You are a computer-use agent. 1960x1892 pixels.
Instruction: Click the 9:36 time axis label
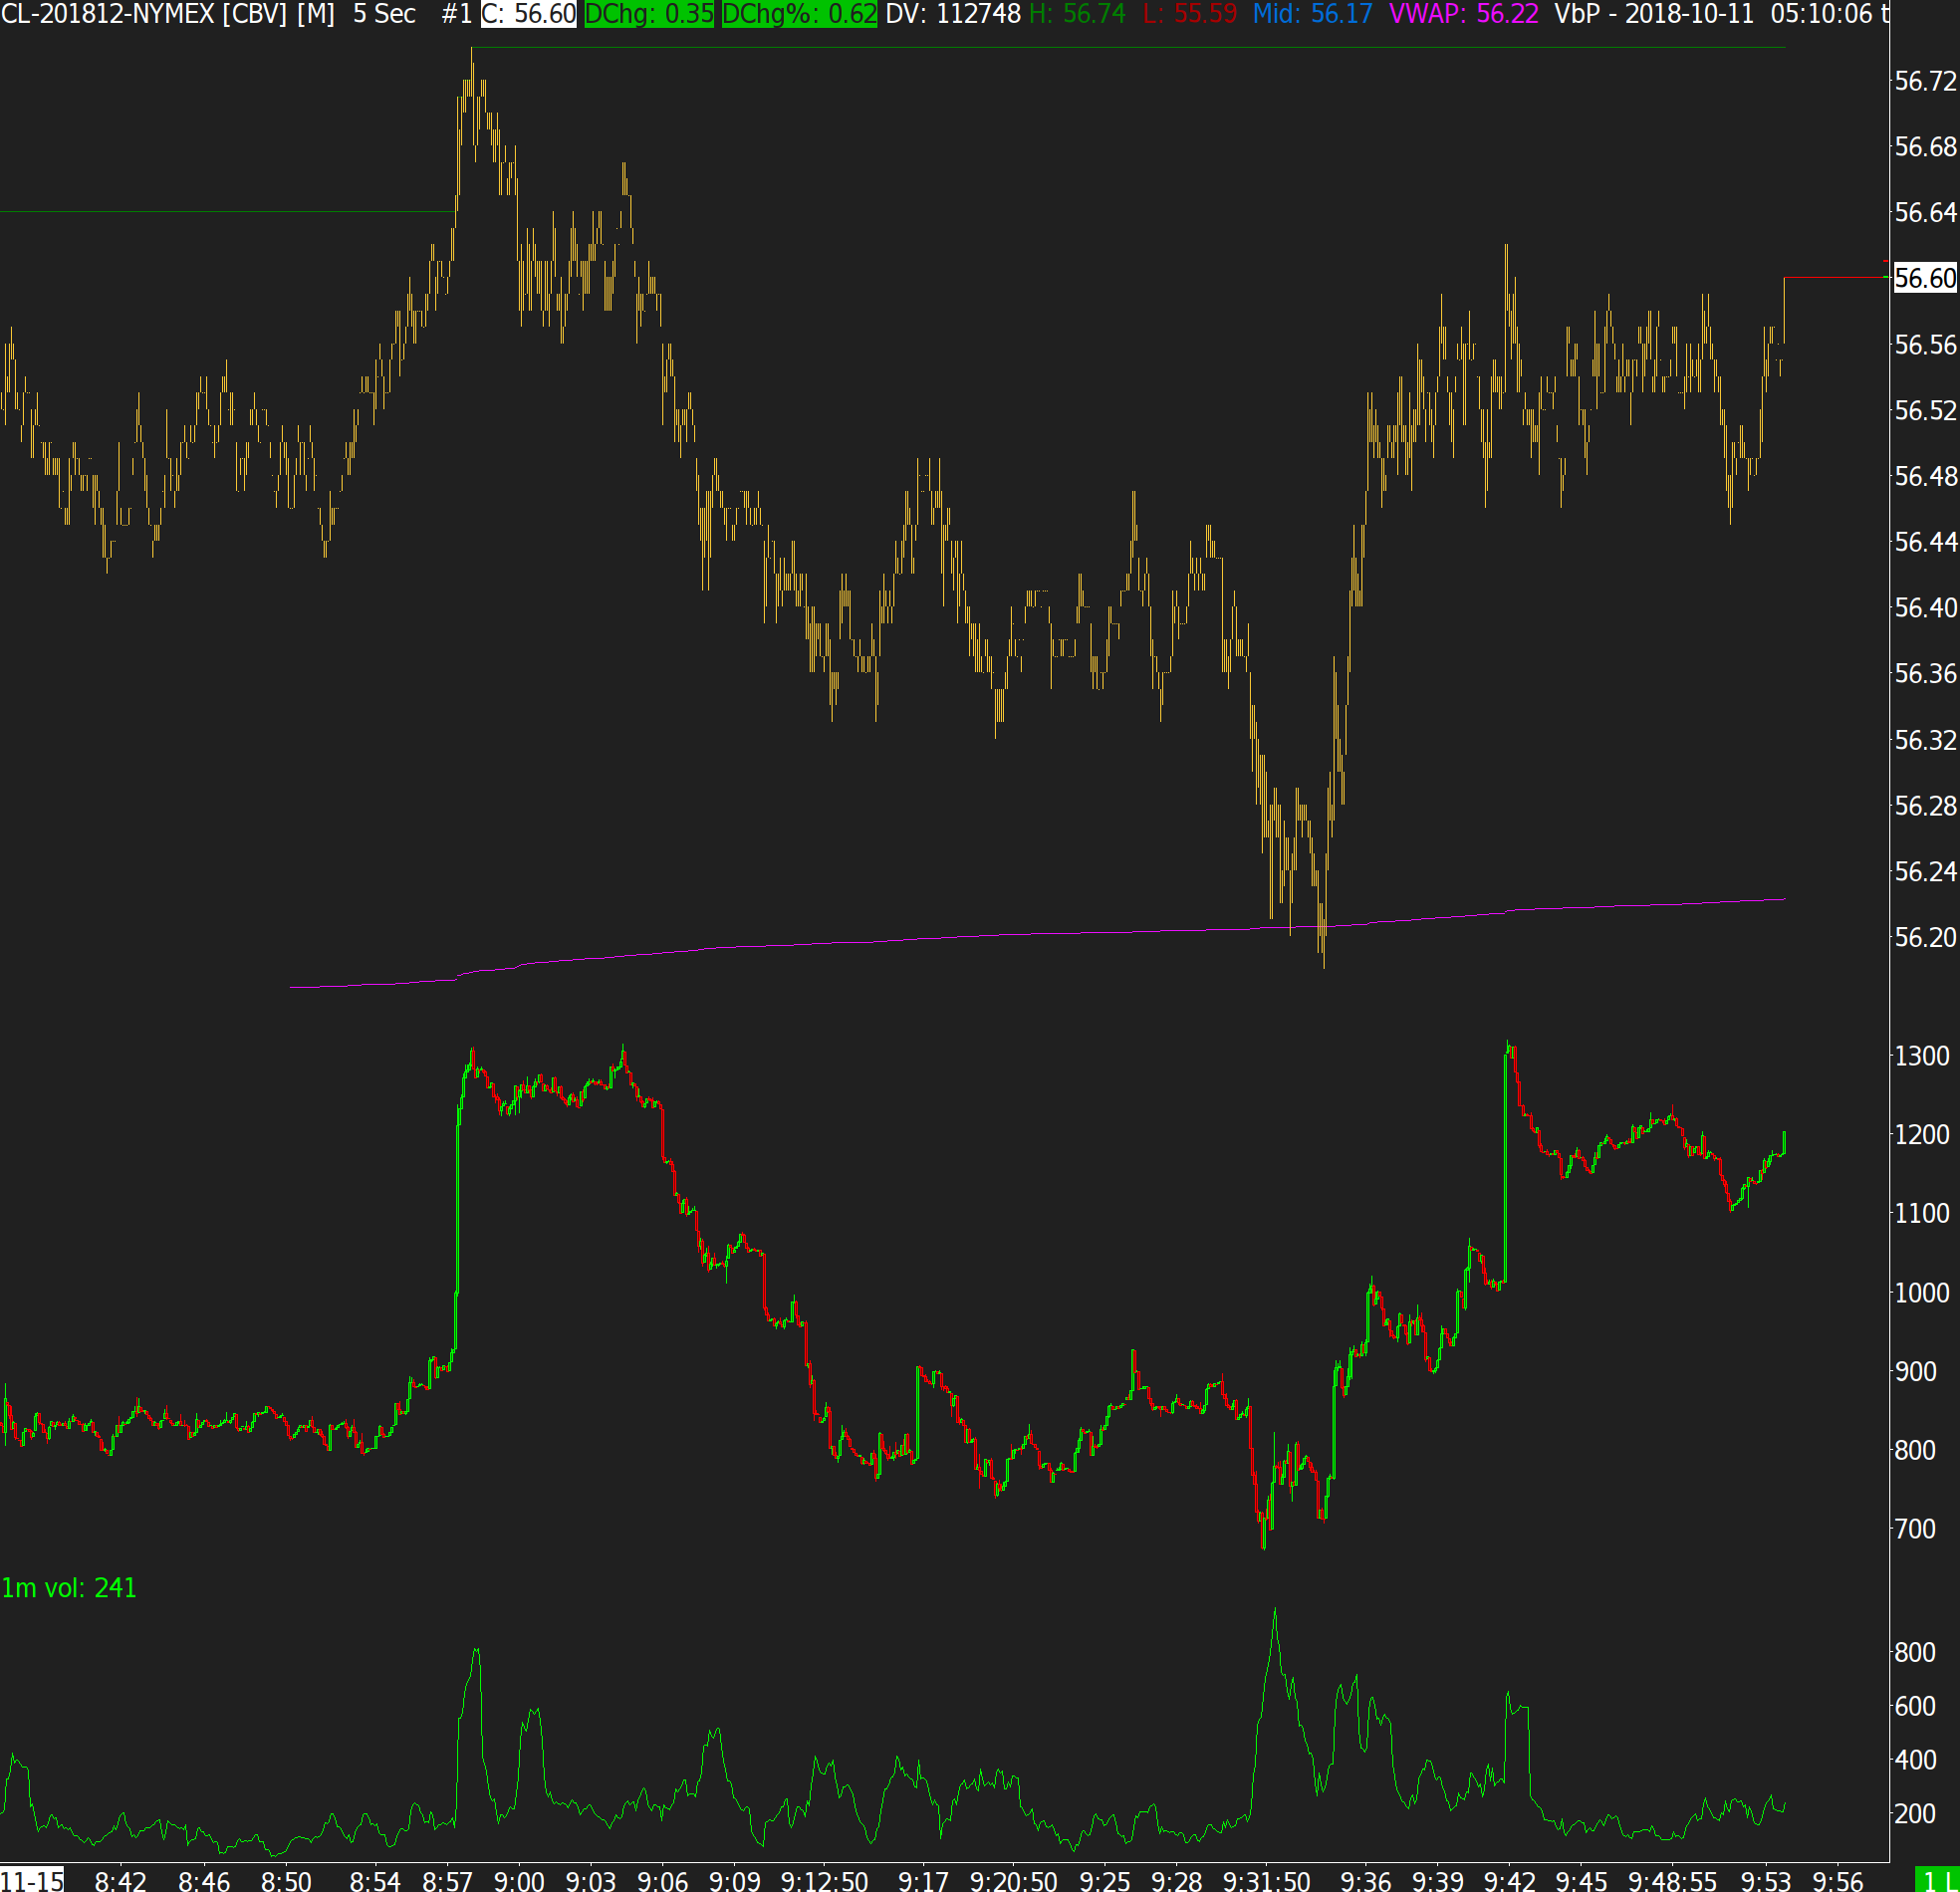(1366, 1880)
